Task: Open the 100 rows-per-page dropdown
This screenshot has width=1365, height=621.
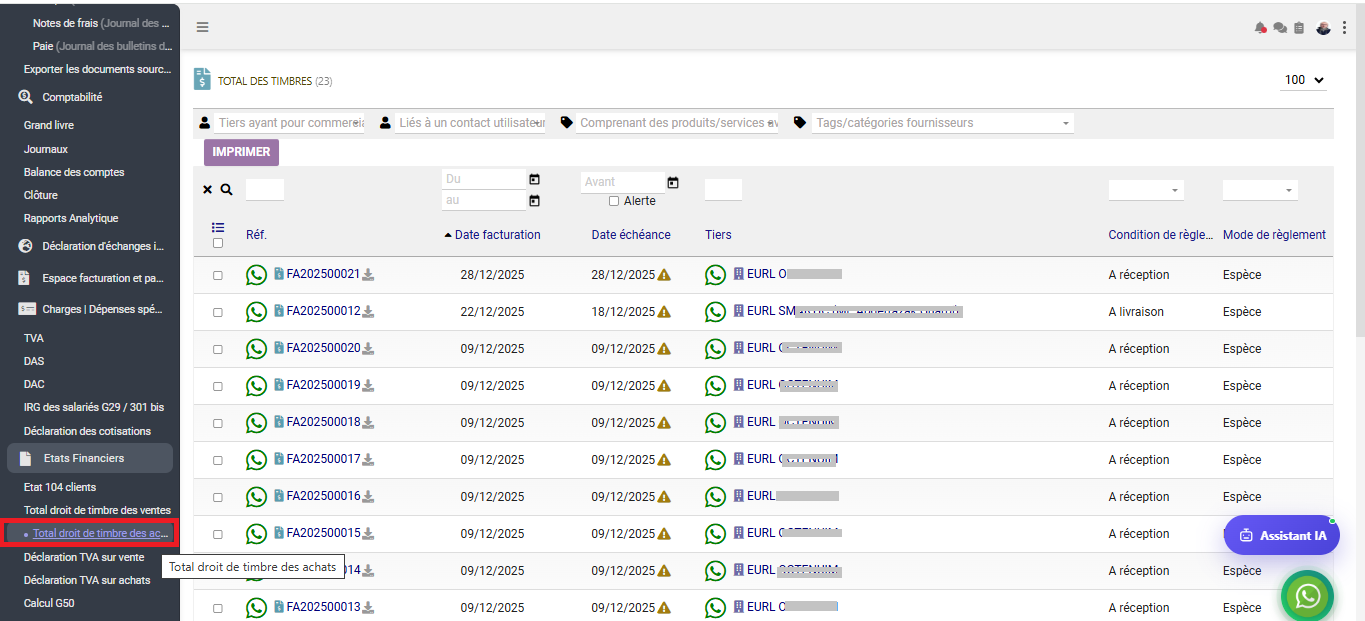Action: pos(1304,80)
